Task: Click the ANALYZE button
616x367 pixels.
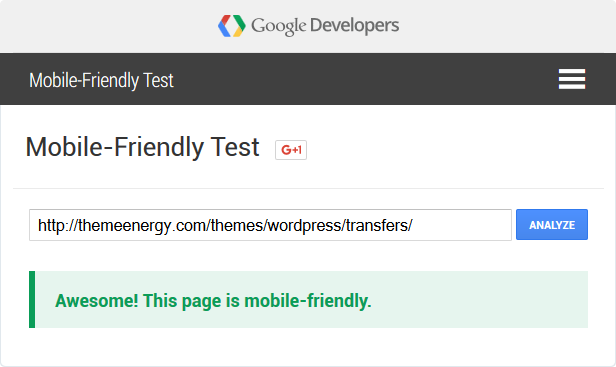Action: [552, 225]
